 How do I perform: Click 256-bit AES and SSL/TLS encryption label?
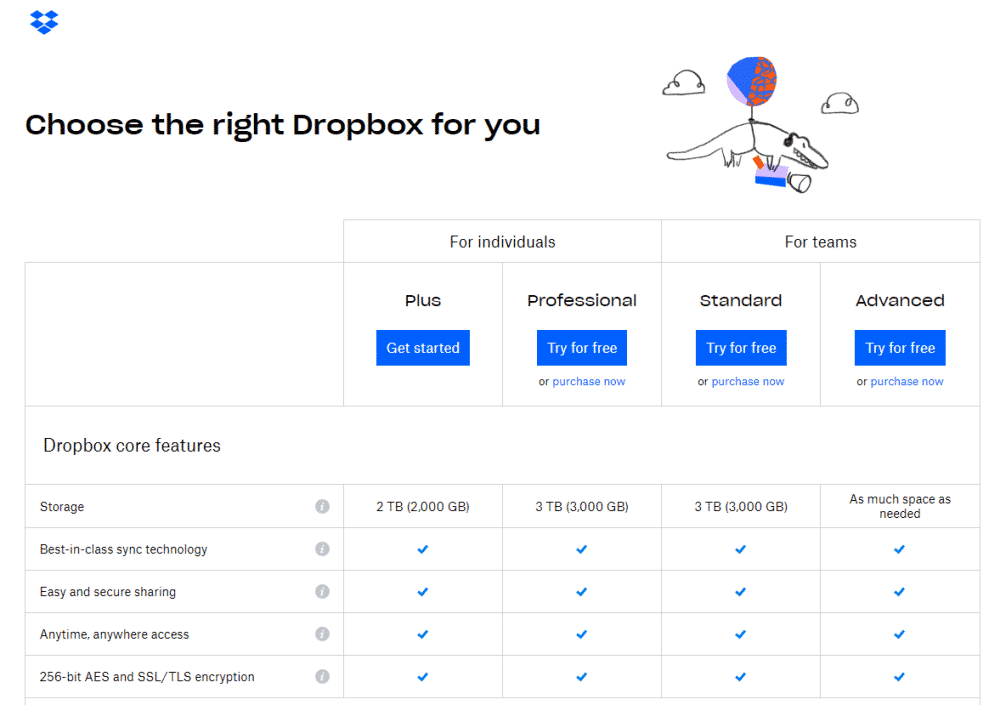[147, 676]
